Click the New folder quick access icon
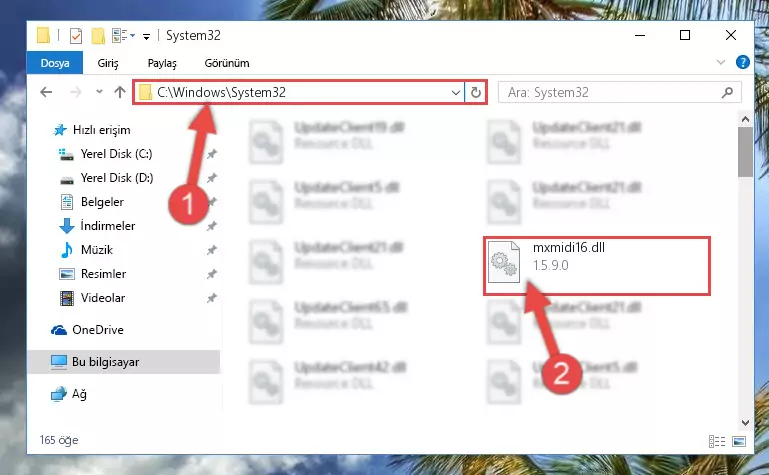The width and height of the screenshot is (769, 475). point(98,36)
